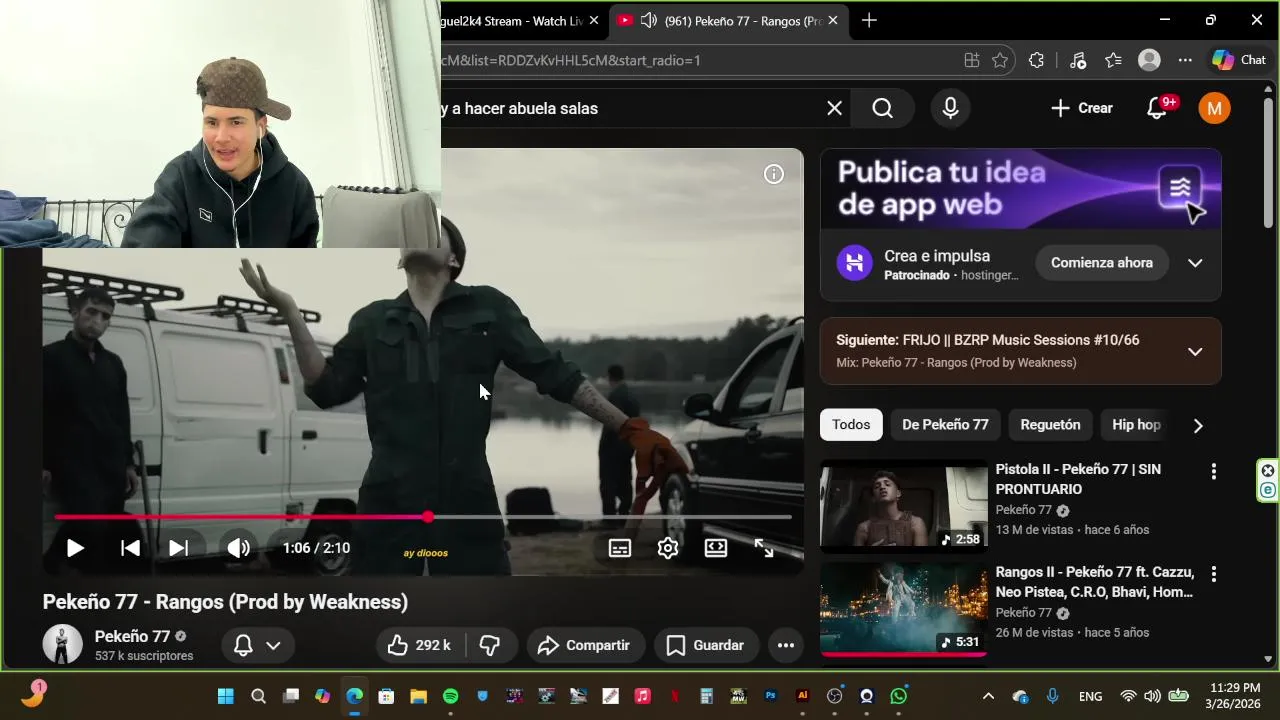Select the Todos filter chip
This screenshot has height=720, width=1280.
851,425
